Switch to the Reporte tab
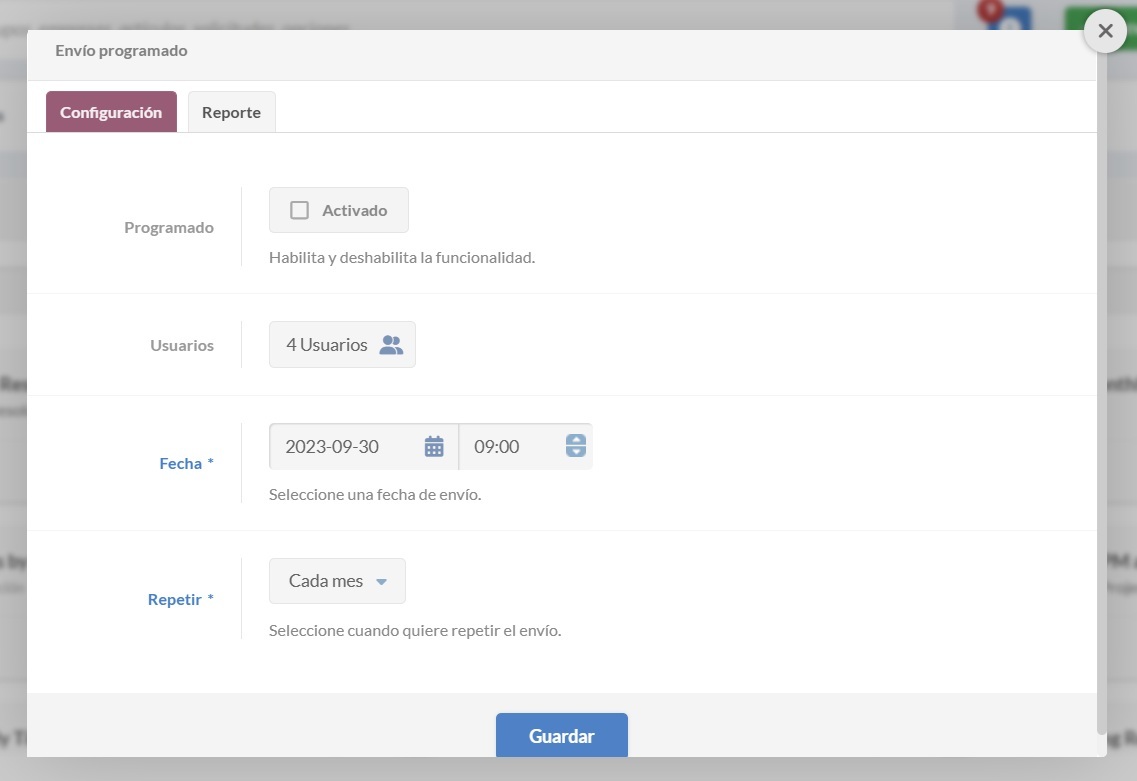 (x=231, y=113)
